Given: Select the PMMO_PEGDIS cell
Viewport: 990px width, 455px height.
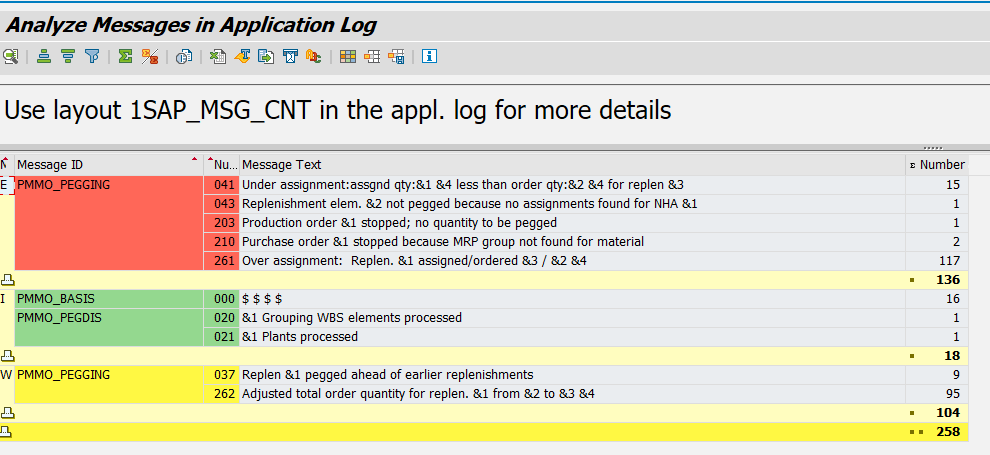Looking at the screenshot, I should (x=109, y=328).
